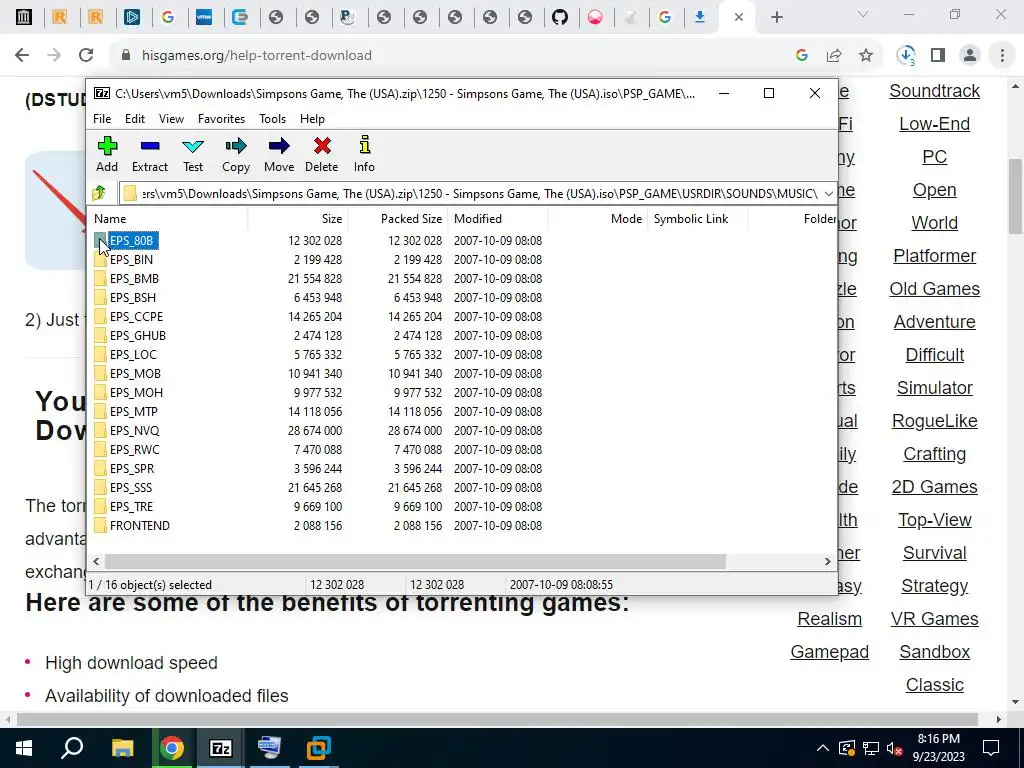Image resolution: width=1024 pixels, height=768 pixels.
Task: Click right arrow of 7-Zip horizontal scrollbar
Action: 827,562
